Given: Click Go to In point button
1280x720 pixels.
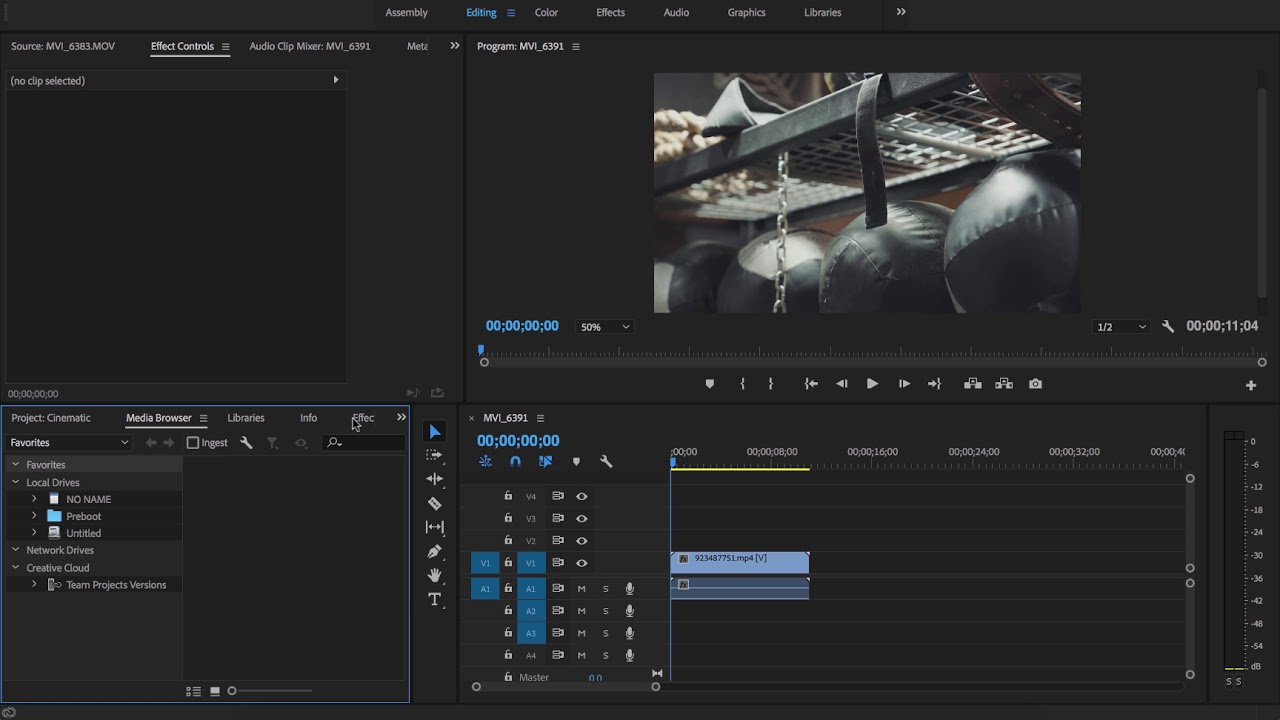Looking at the screenshot, I should (811, 384).
